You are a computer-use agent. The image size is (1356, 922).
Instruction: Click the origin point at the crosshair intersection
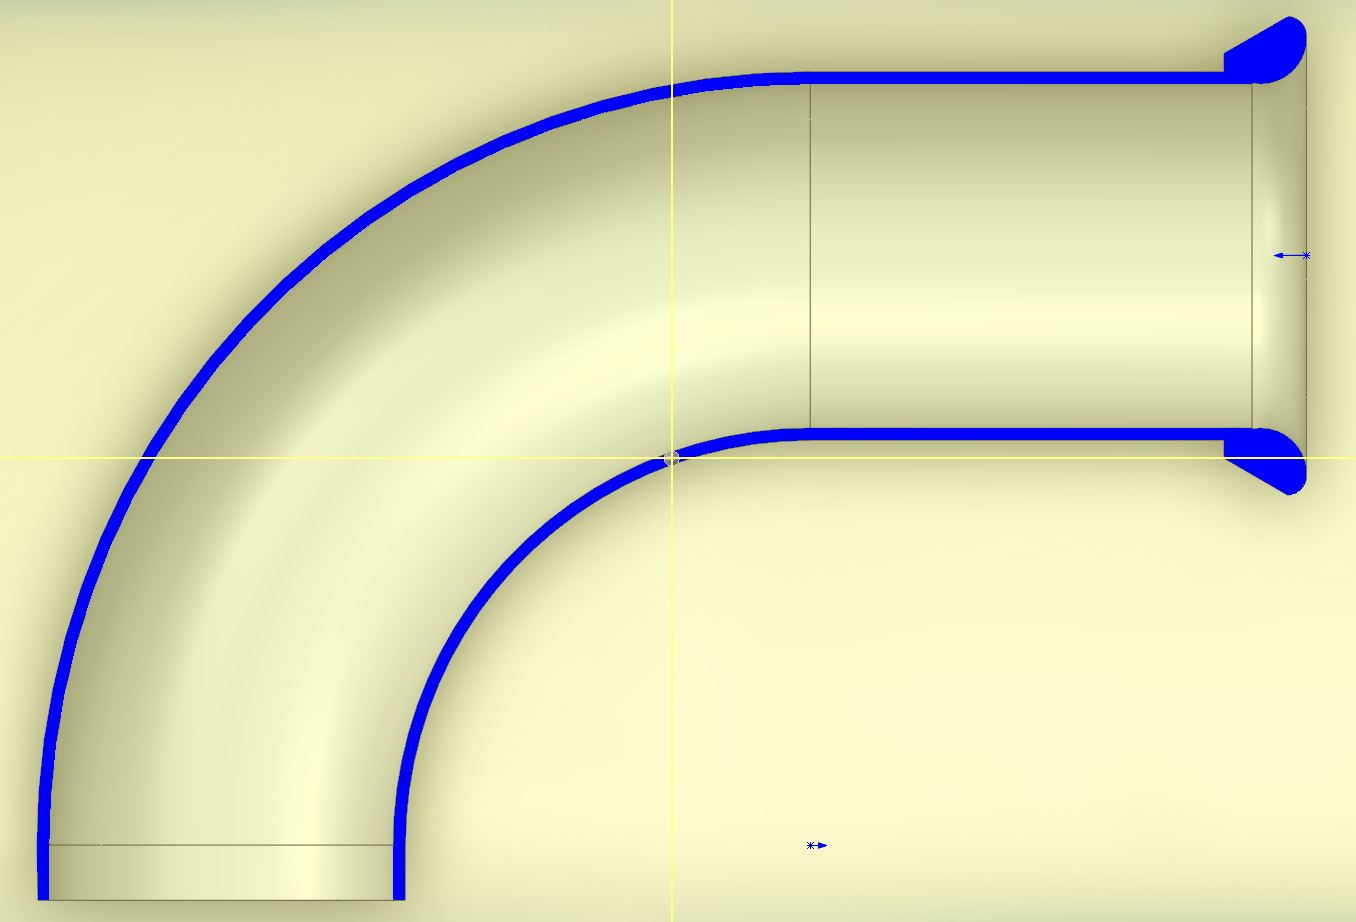click(672, 458)
